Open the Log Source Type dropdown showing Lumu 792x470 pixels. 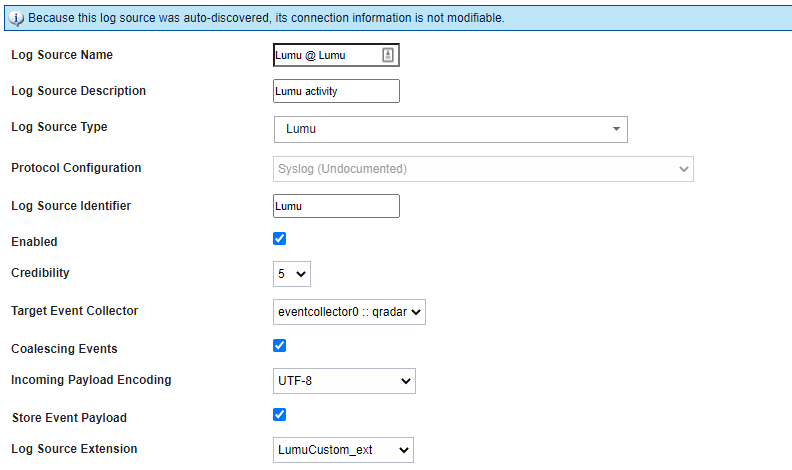coord(450,129)
